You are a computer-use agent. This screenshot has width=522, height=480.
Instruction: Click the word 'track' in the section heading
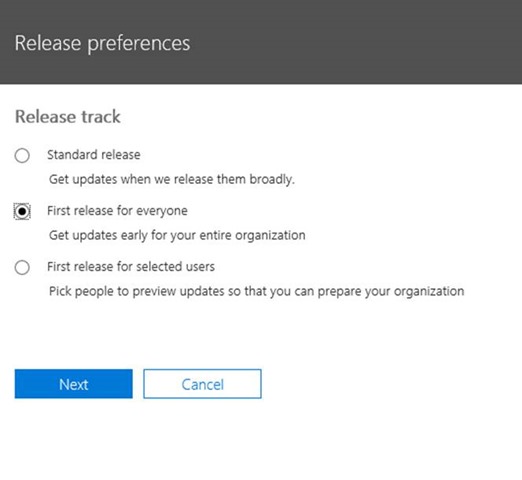pyautogui.click(x=101, y=117)
